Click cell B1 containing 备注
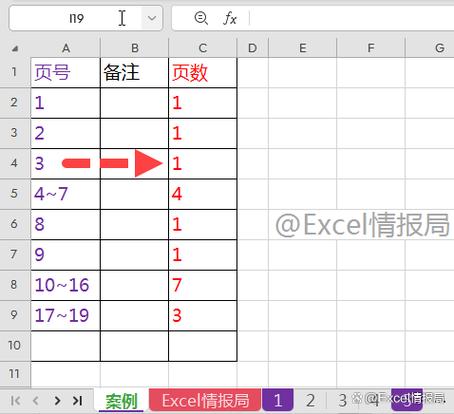Image resolution: width=454 pixels, height=414 pixels. [135, 73]
